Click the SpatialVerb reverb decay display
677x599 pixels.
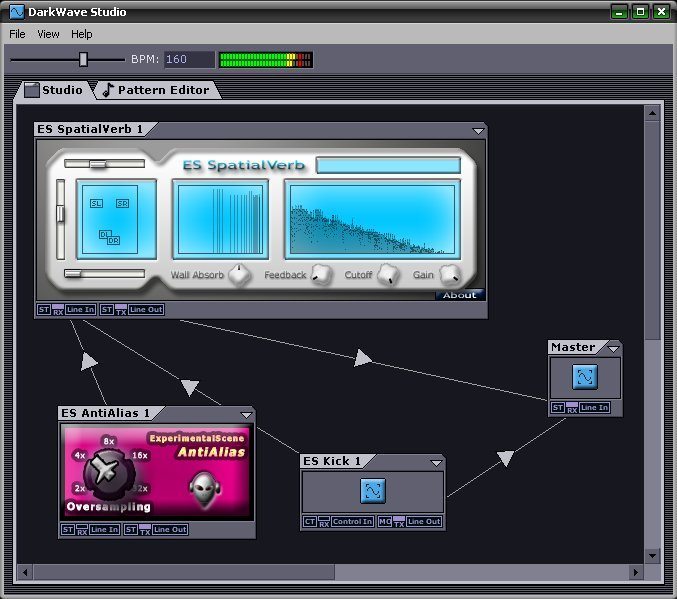point(372,219)
